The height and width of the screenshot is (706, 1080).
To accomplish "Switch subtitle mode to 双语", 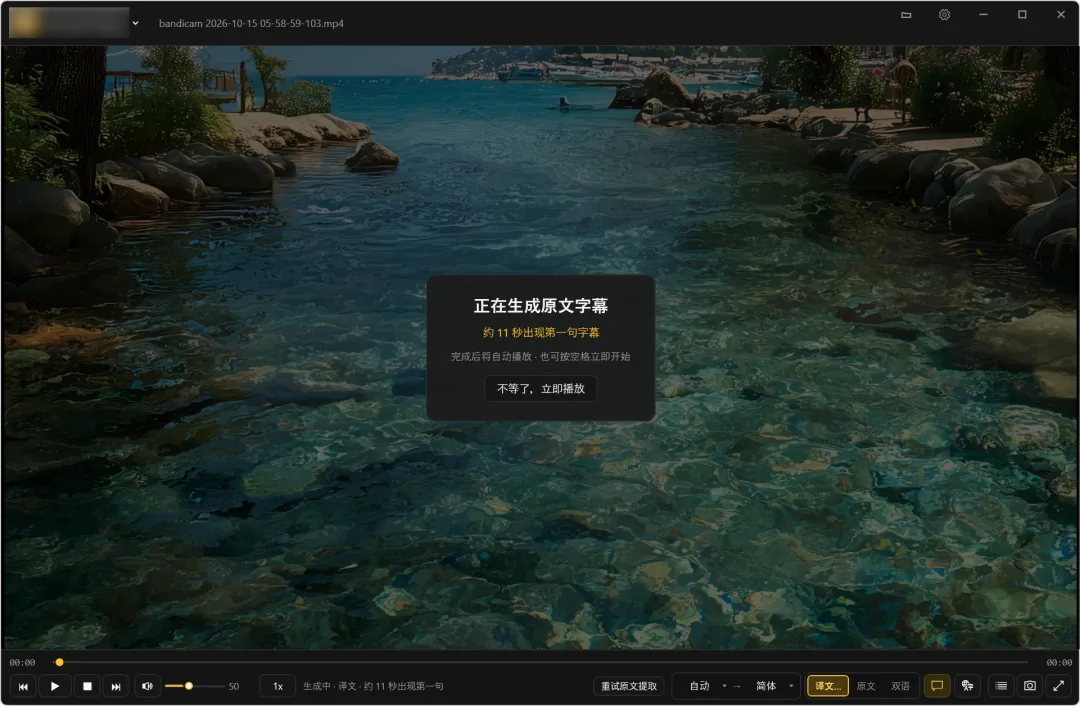I will coord(900,686).
